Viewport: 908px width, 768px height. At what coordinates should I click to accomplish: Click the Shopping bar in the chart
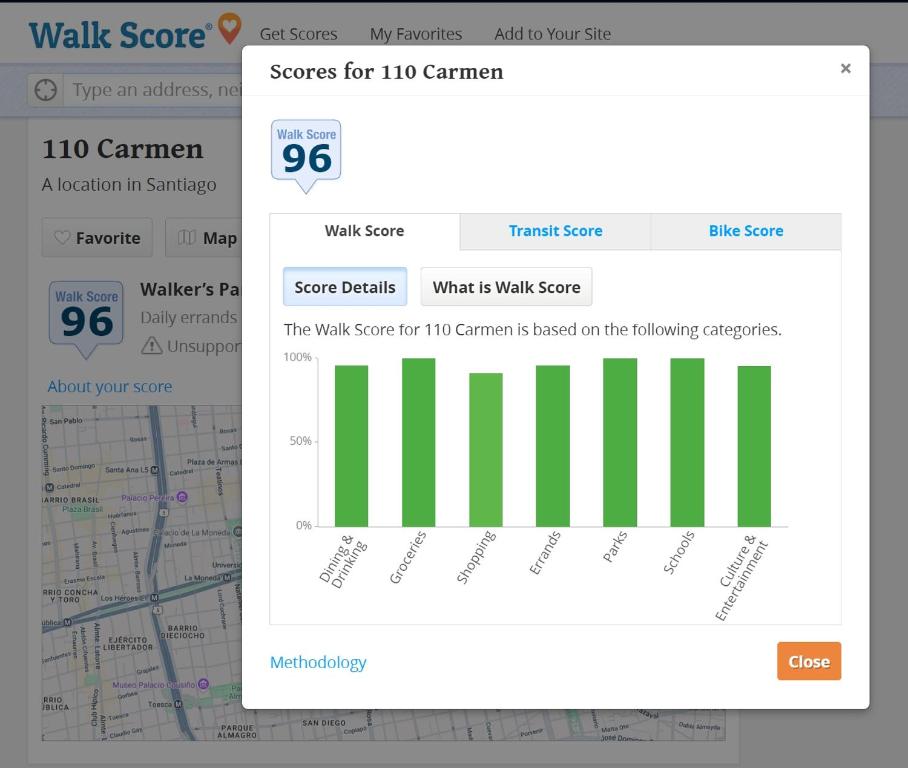pyautogui.click(x=486, y=450)
